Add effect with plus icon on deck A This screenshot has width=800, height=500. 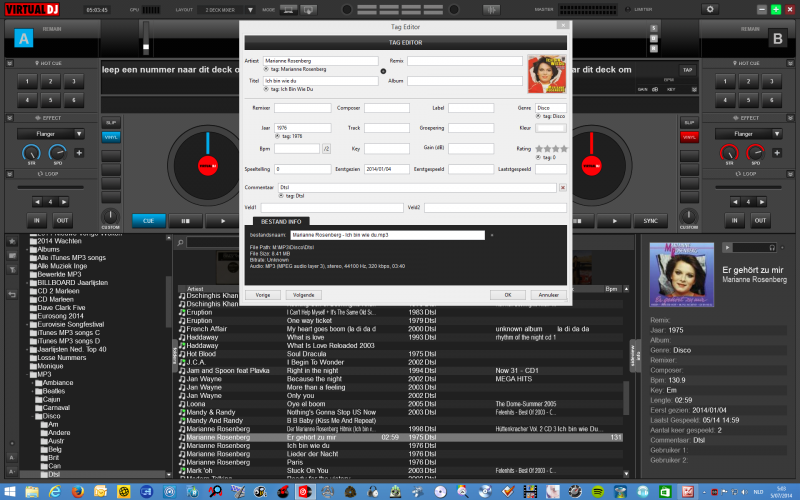pyautogui.click(x=79, y=153)
